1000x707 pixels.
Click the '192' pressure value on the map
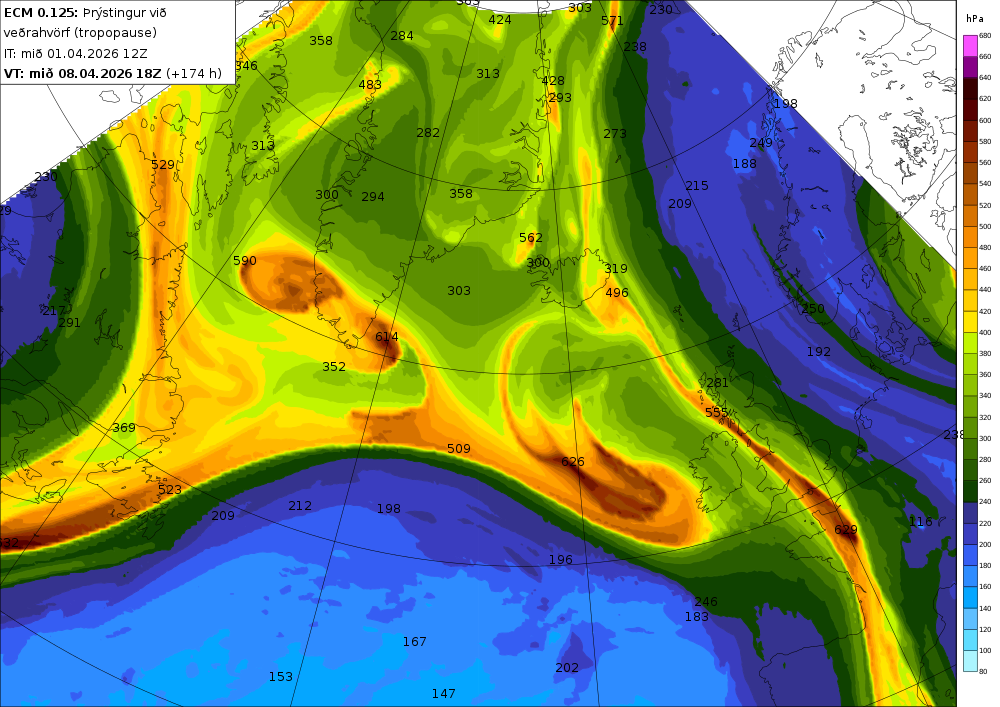[x=819, y=352]
